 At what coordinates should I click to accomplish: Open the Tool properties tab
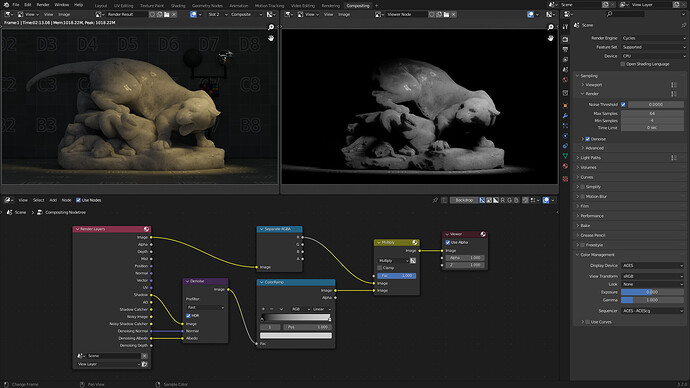point(565,26)
